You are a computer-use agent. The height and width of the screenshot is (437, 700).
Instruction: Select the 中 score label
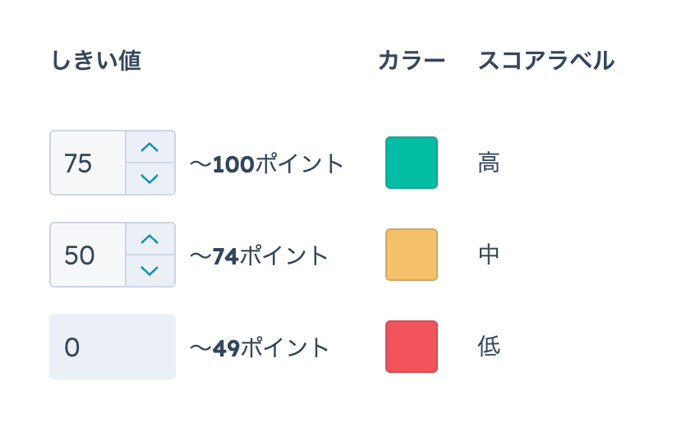coord(489,255)
